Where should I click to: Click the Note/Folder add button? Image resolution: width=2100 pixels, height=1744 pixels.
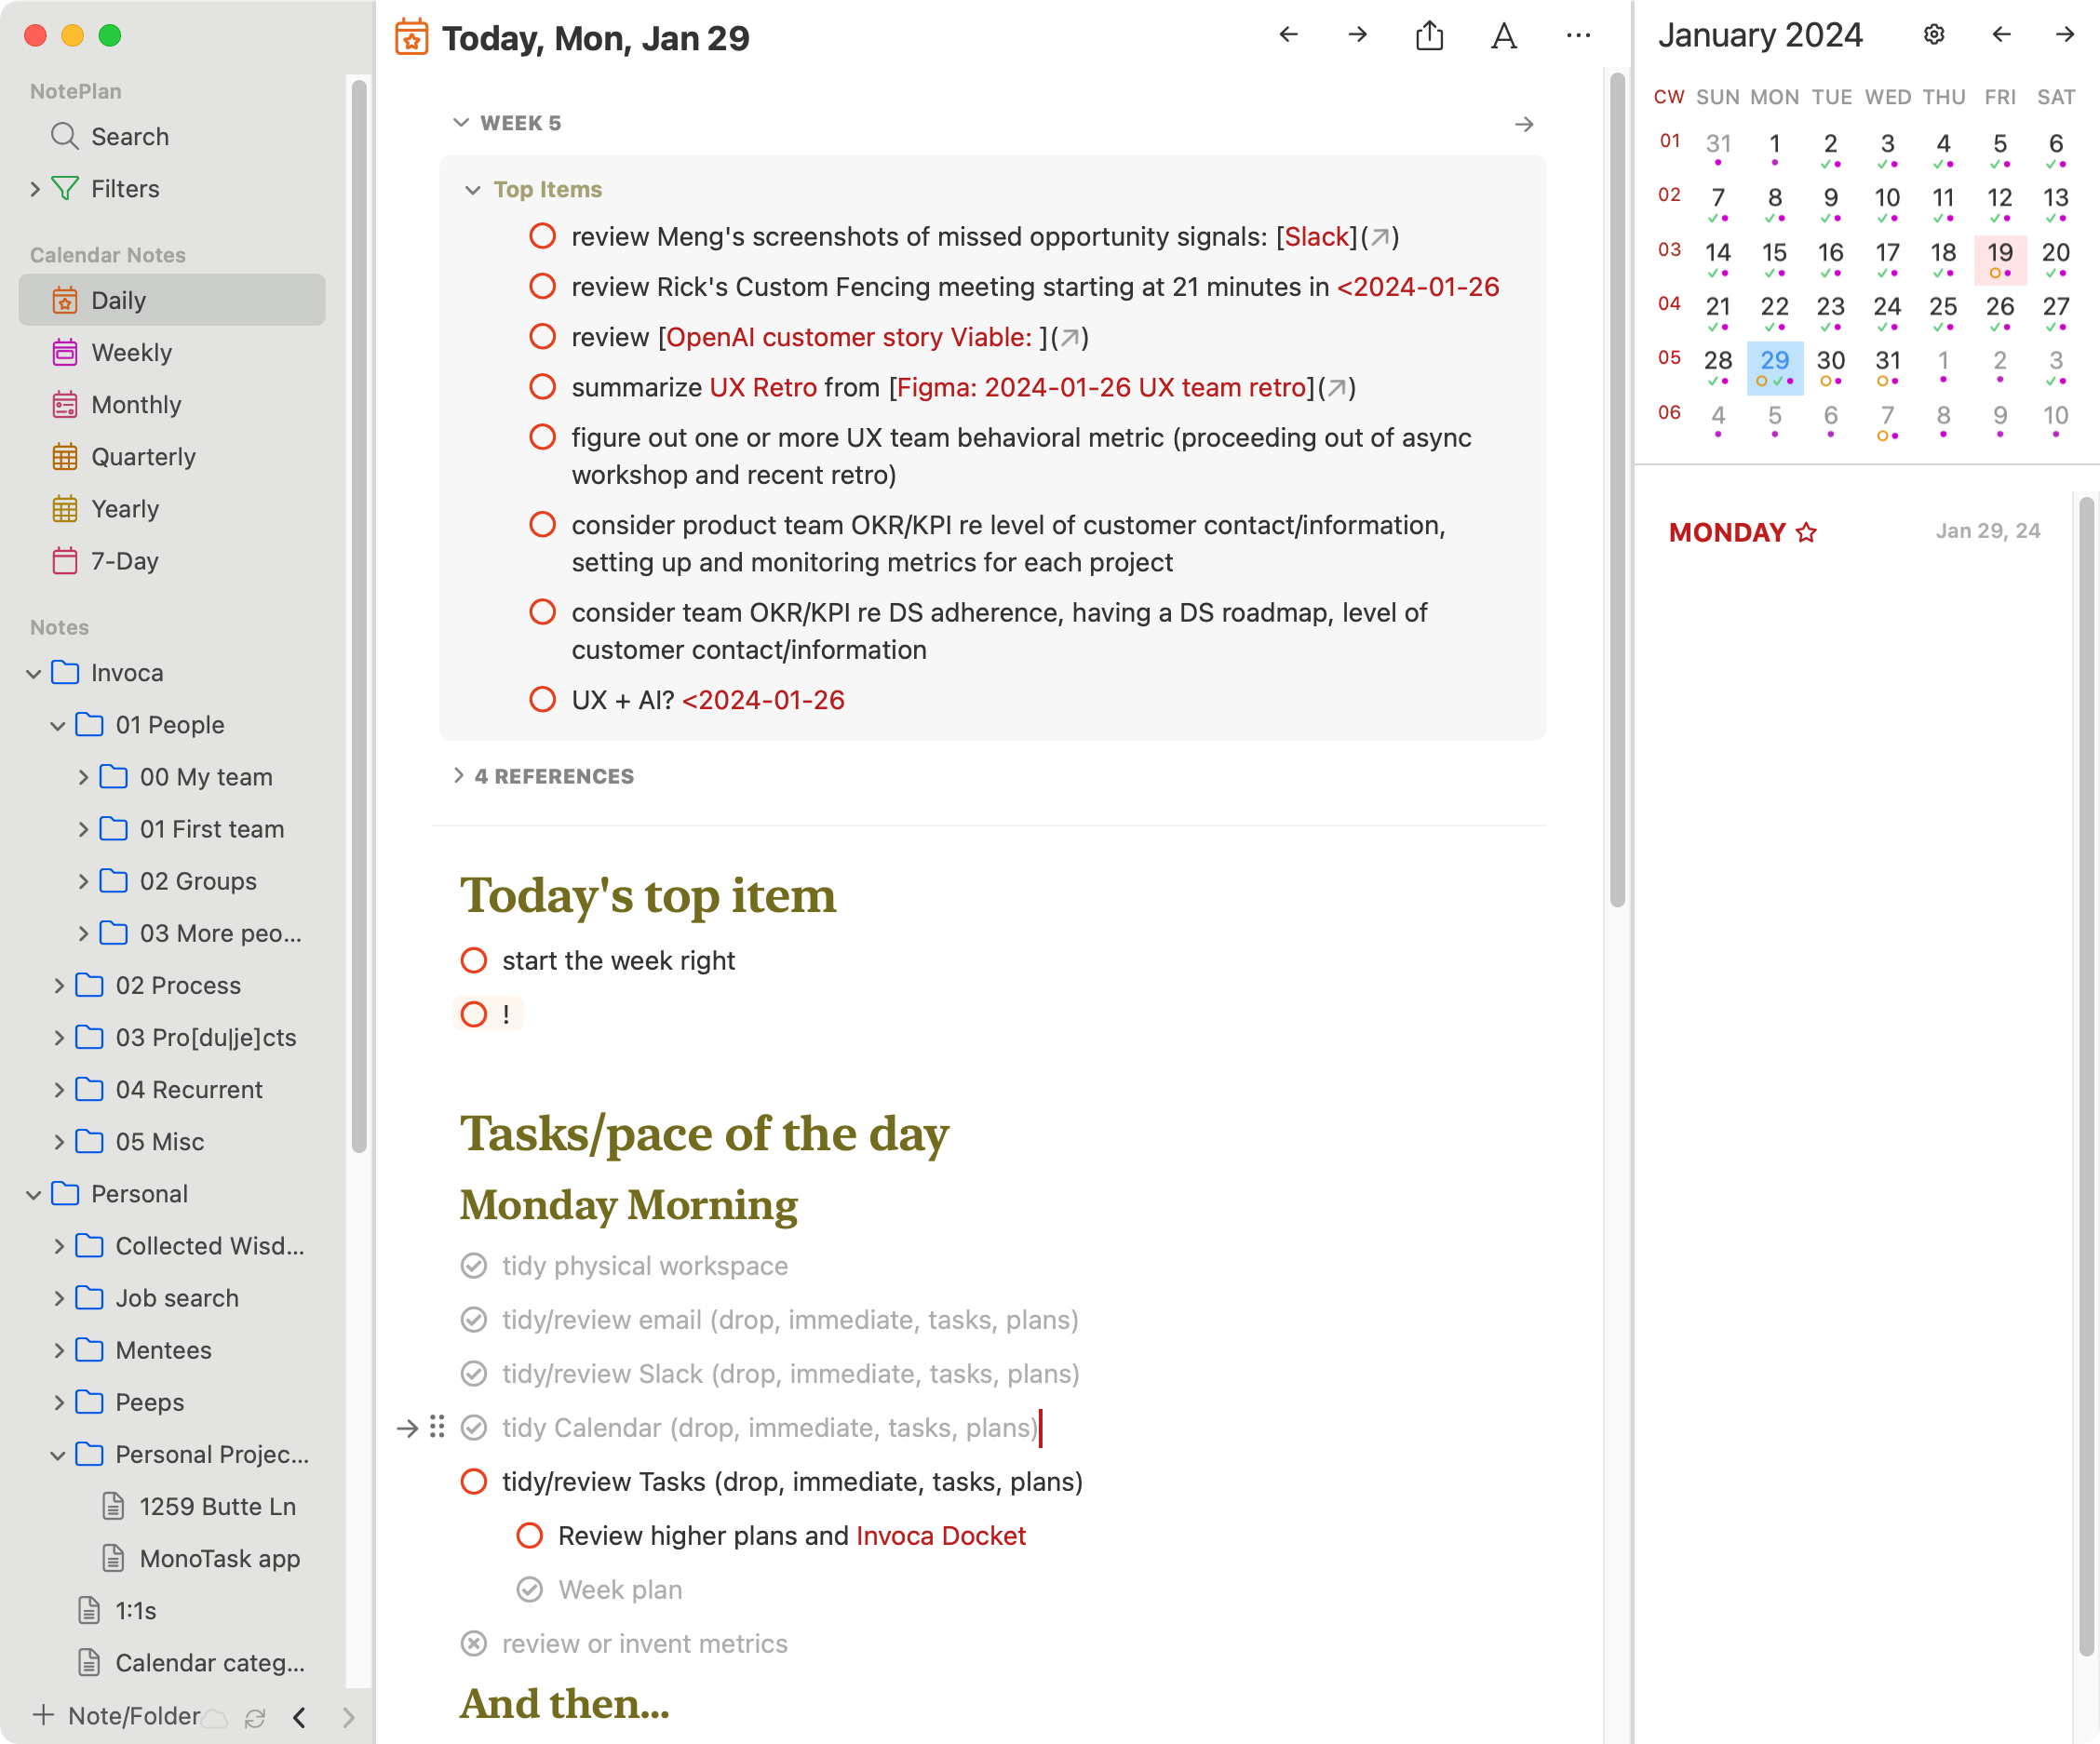point(117,1716)
